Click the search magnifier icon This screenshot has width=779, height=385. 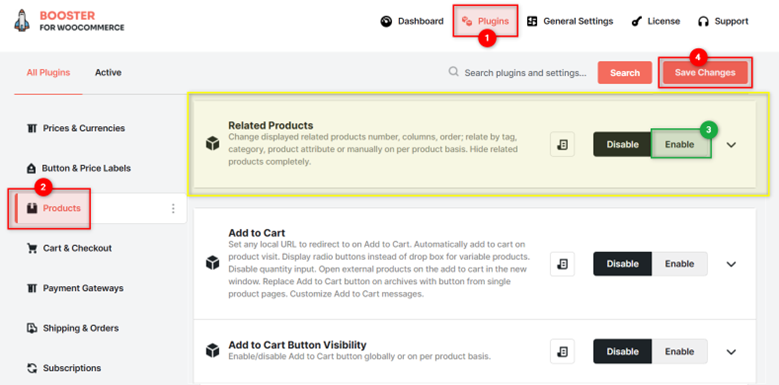453,72
